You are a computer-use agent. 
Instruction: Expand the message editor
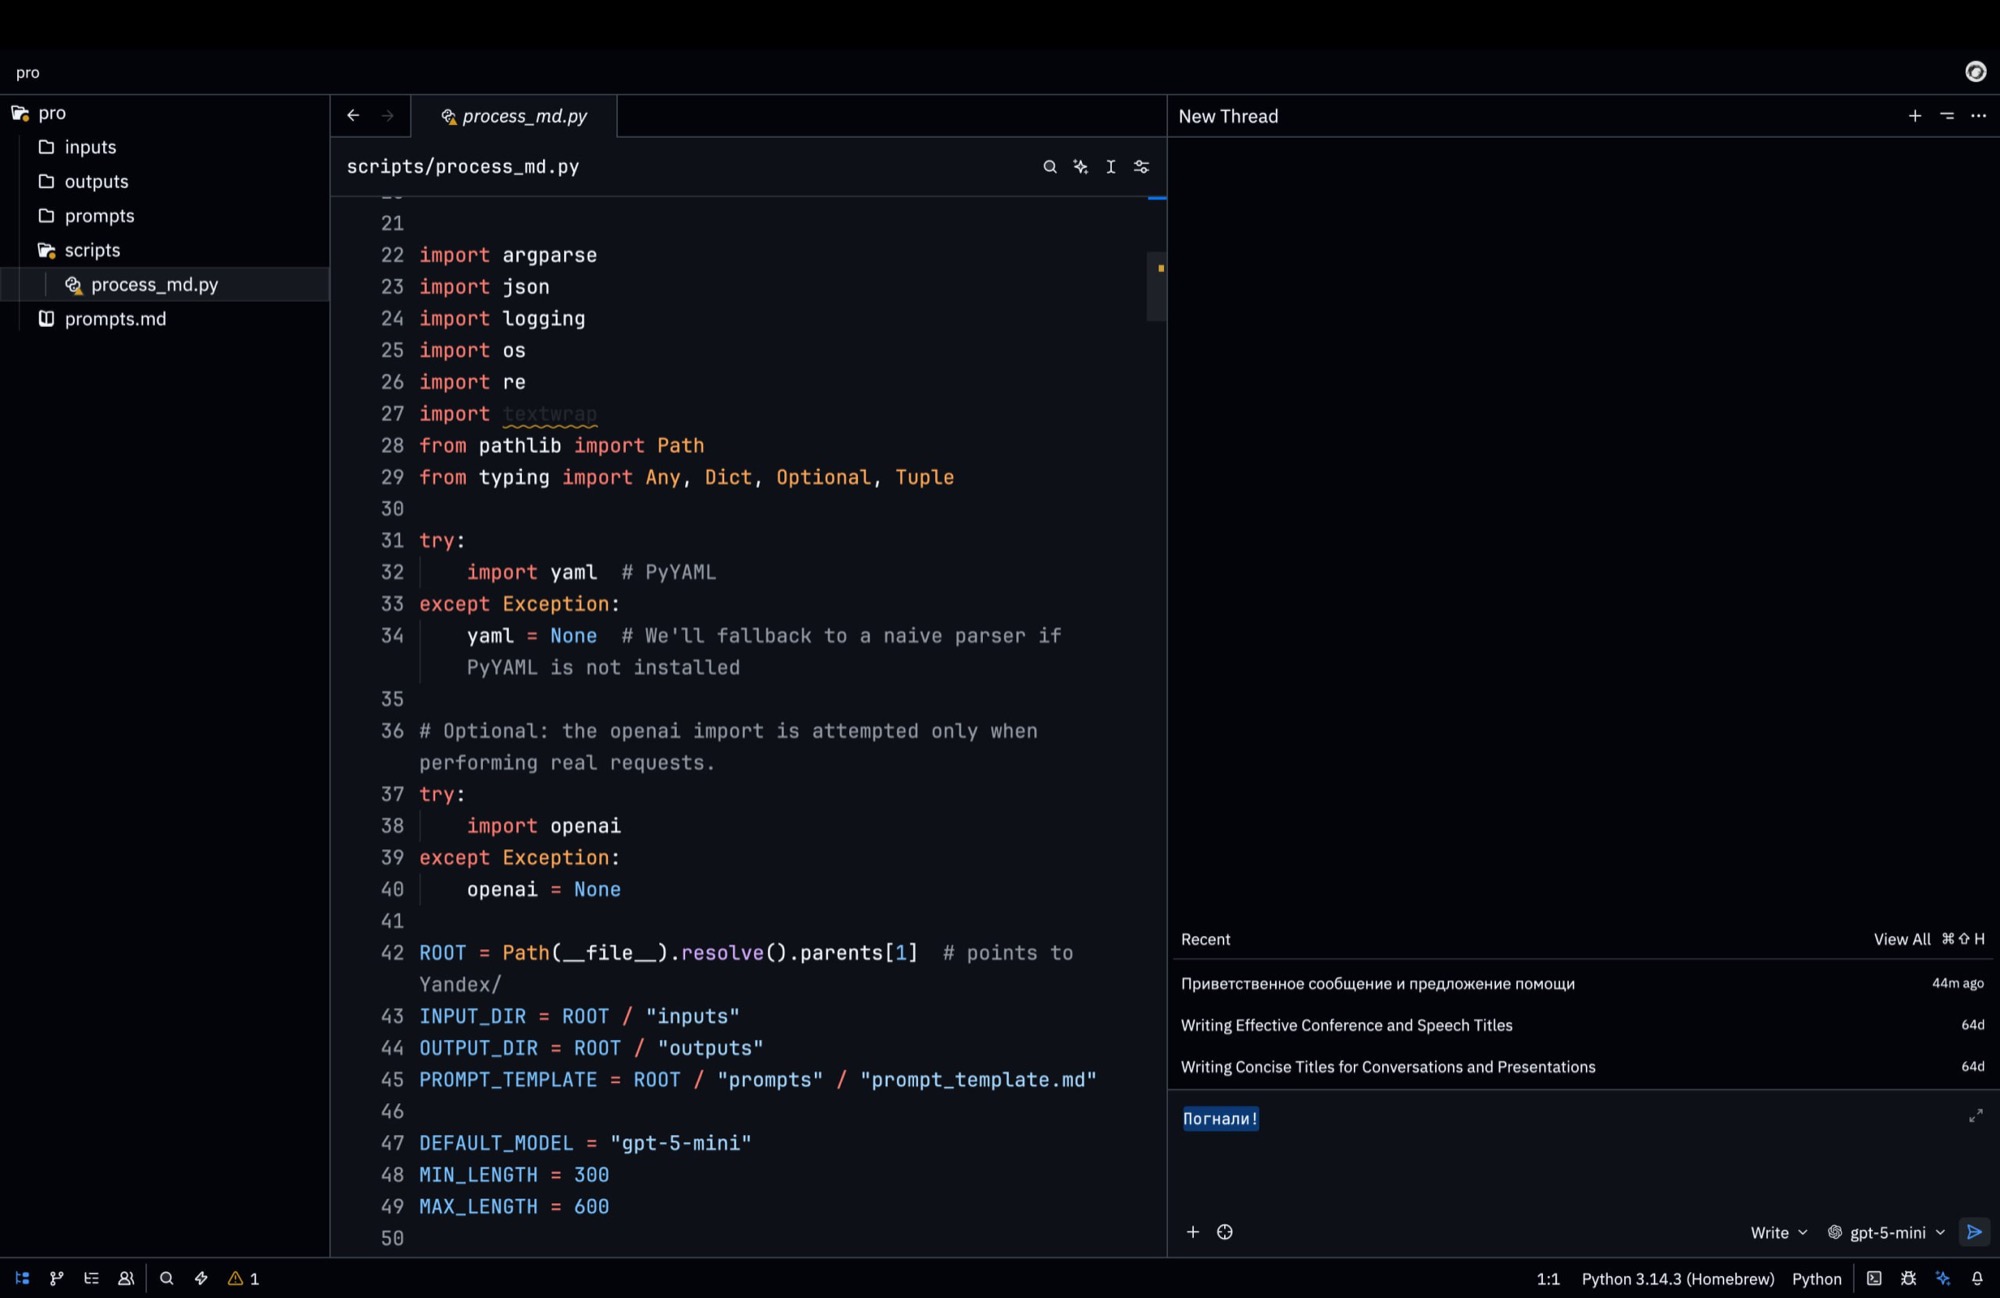click(x=1976, y=1116)
